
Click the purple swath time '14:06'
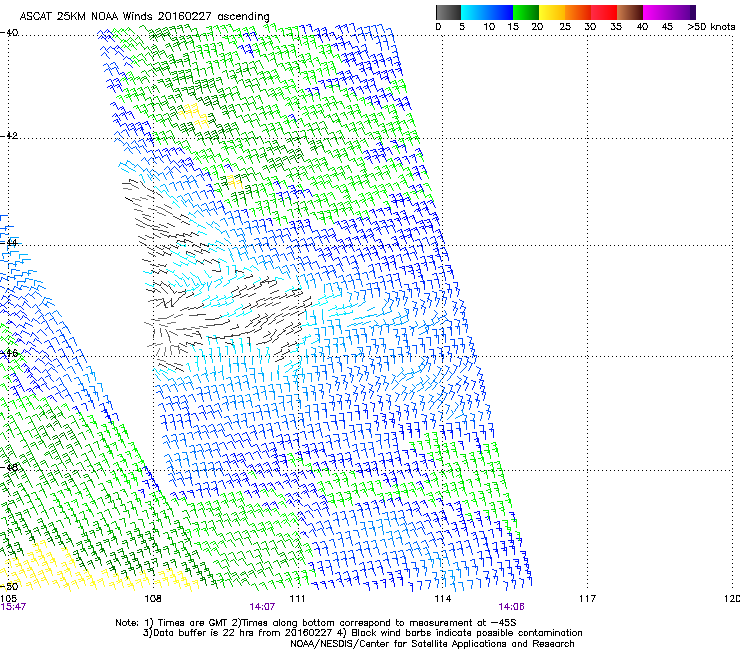click(512, 607)
